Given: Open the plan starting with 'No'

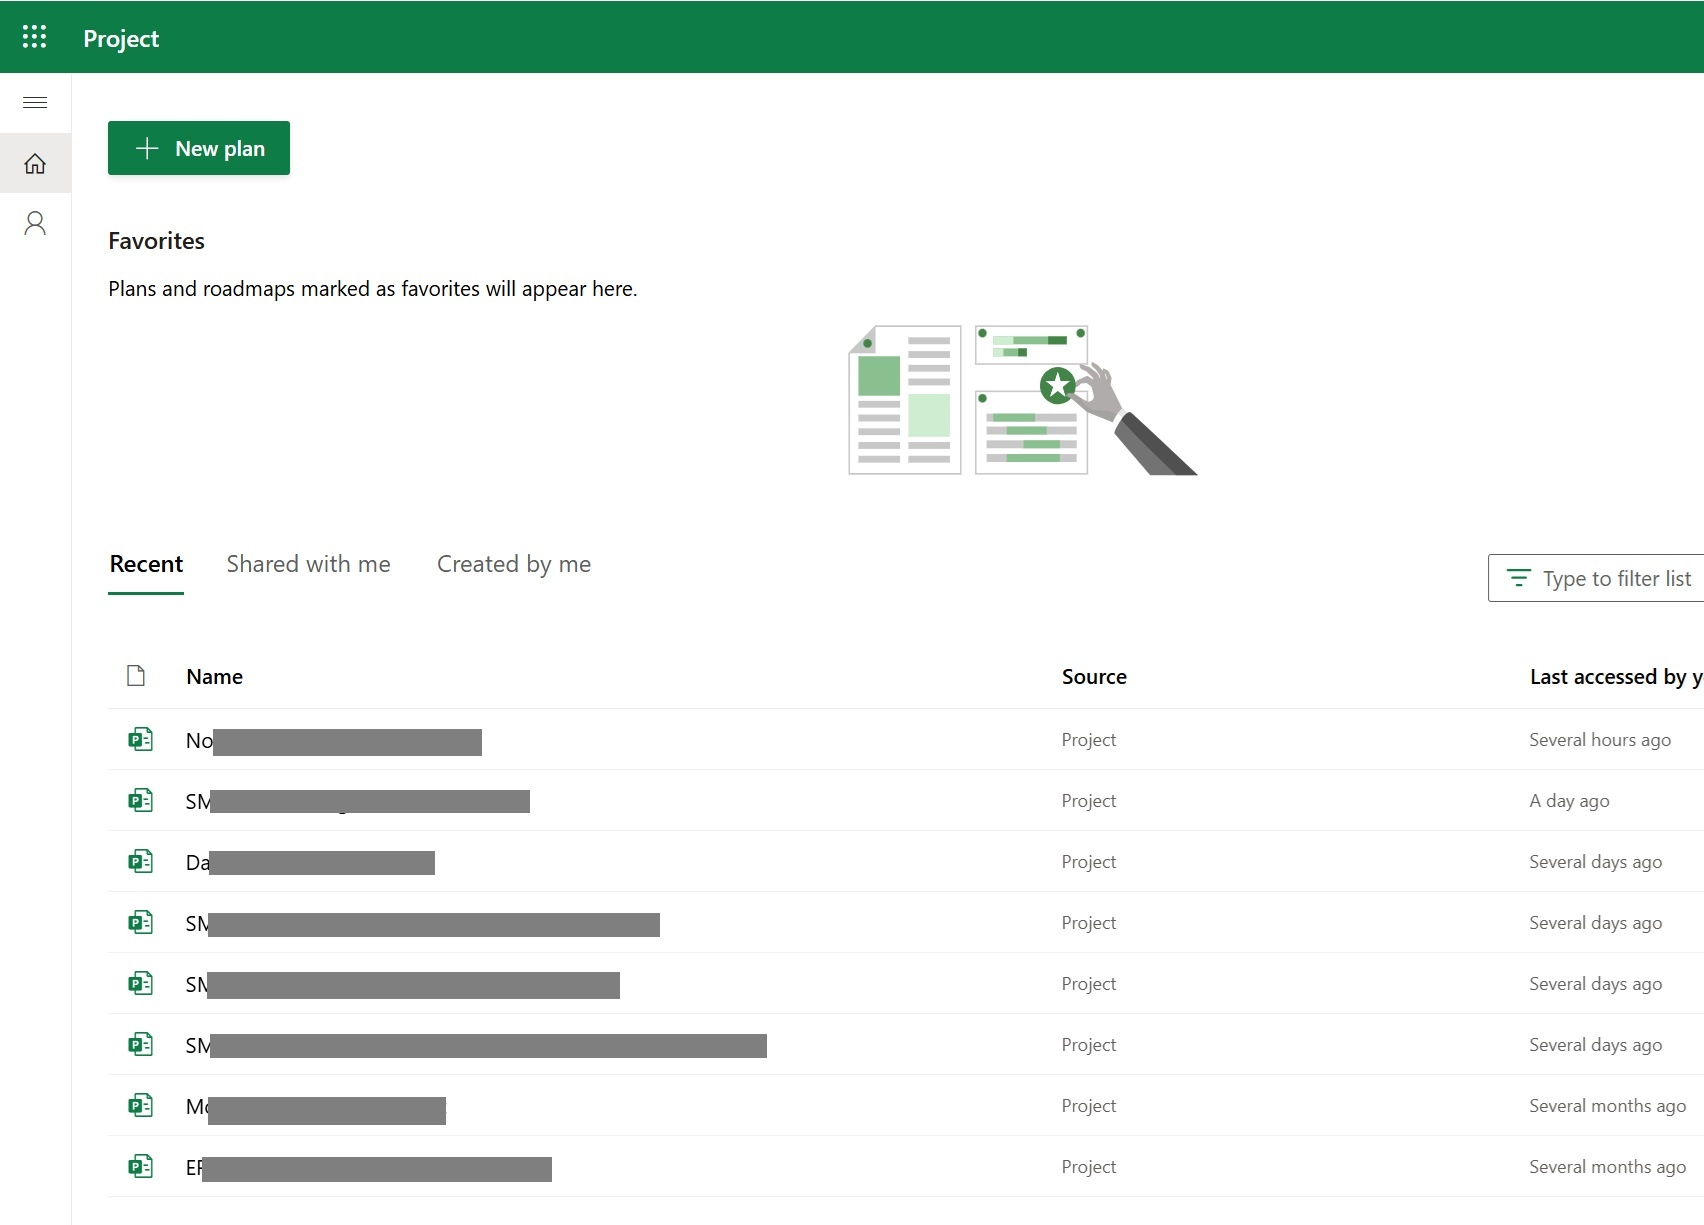Looking at the screenshot, I should [334, 741].
